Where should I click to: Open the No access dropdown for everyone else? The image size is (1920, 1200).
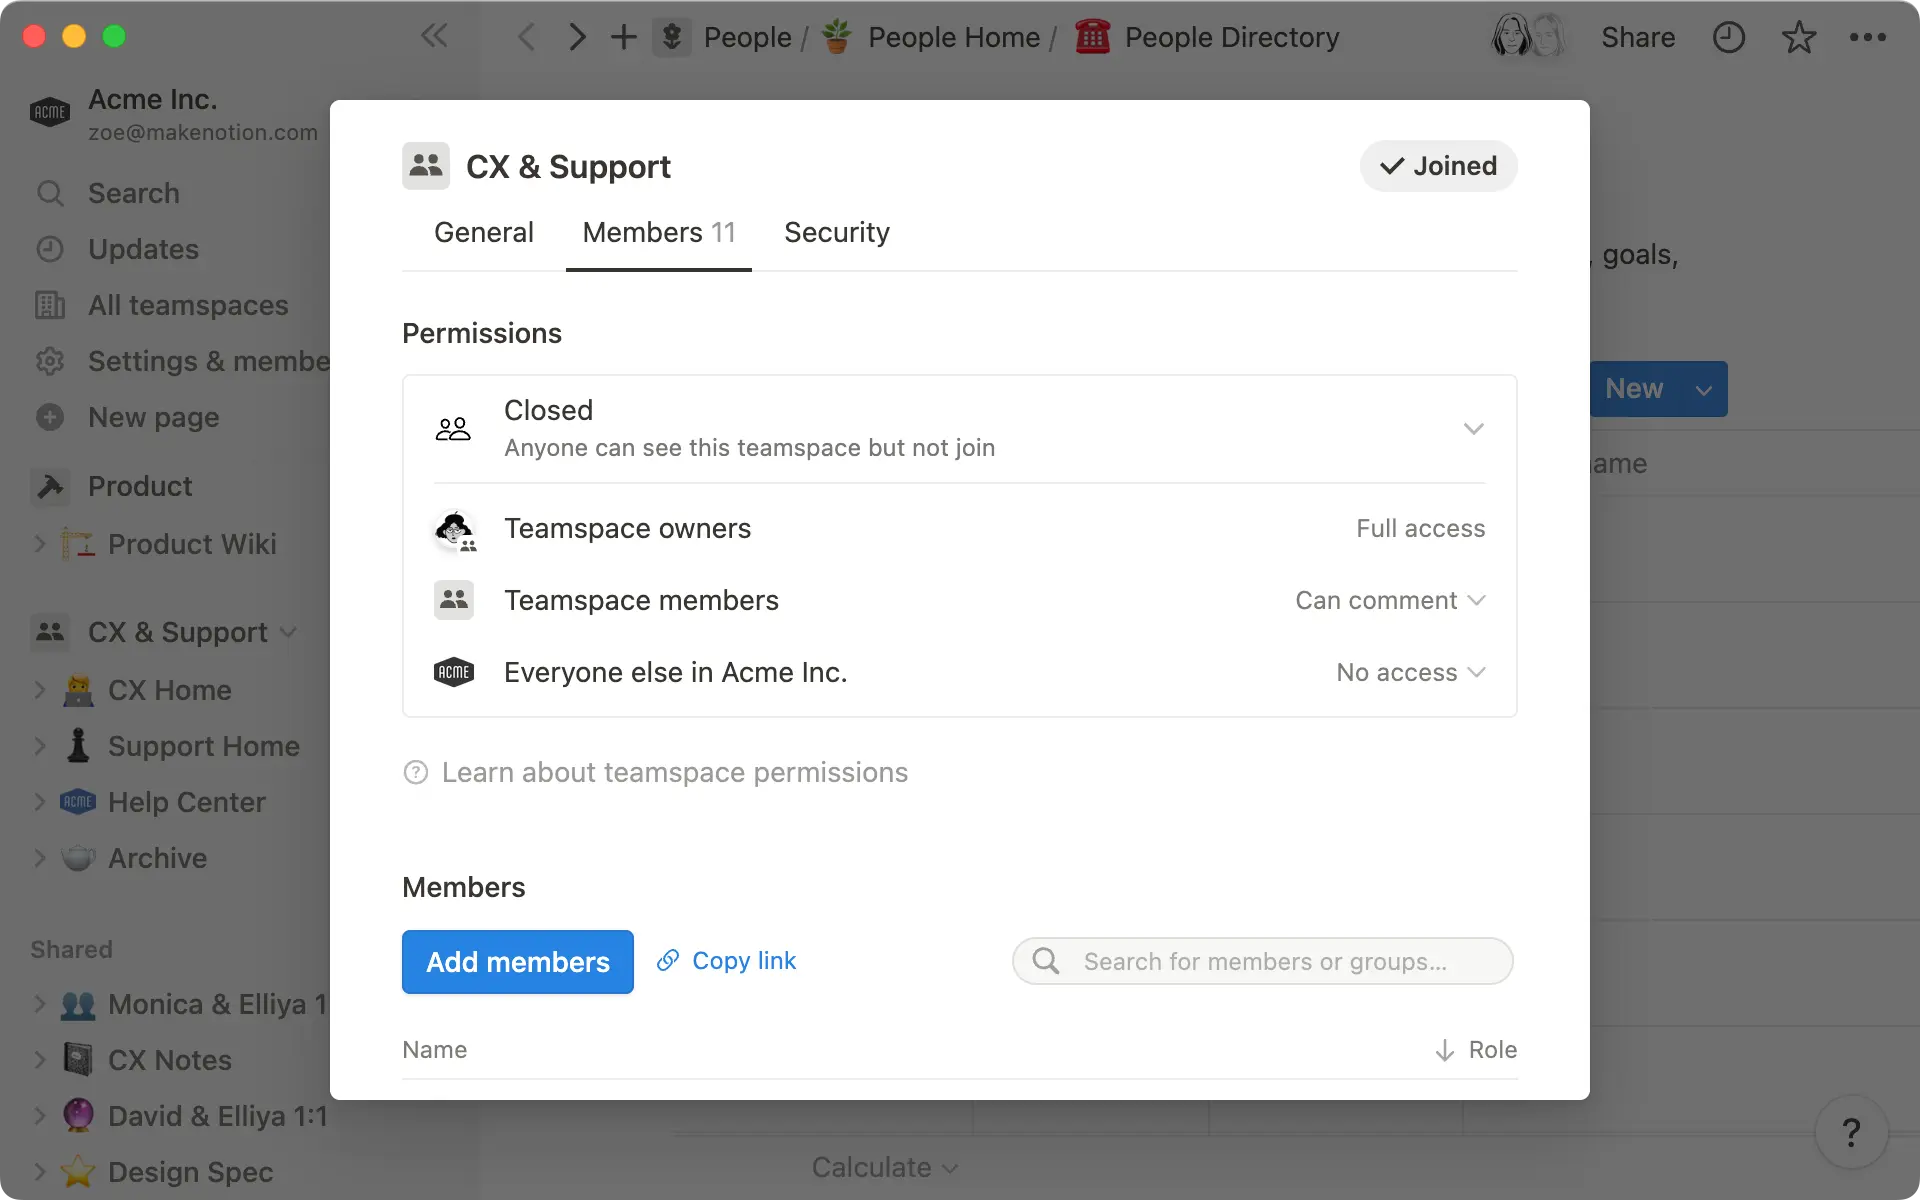click(1410, 672)
